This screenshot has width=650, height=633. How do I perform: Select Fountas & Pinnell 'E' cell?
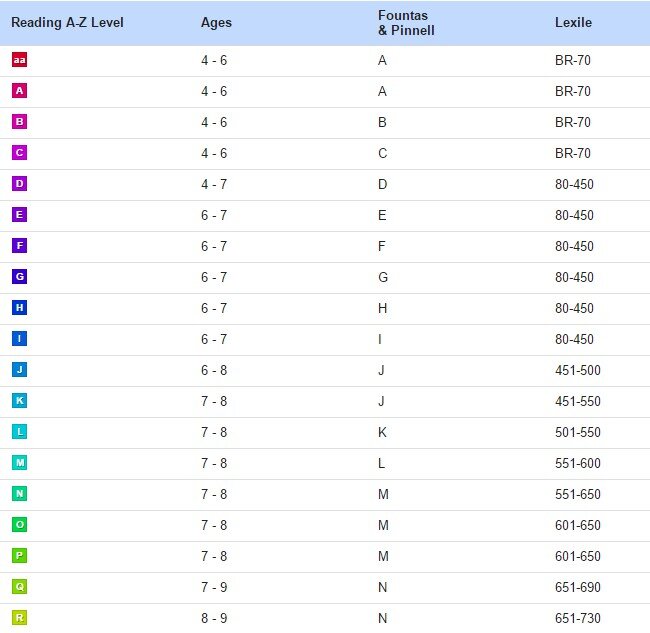(x=382, y=215)
